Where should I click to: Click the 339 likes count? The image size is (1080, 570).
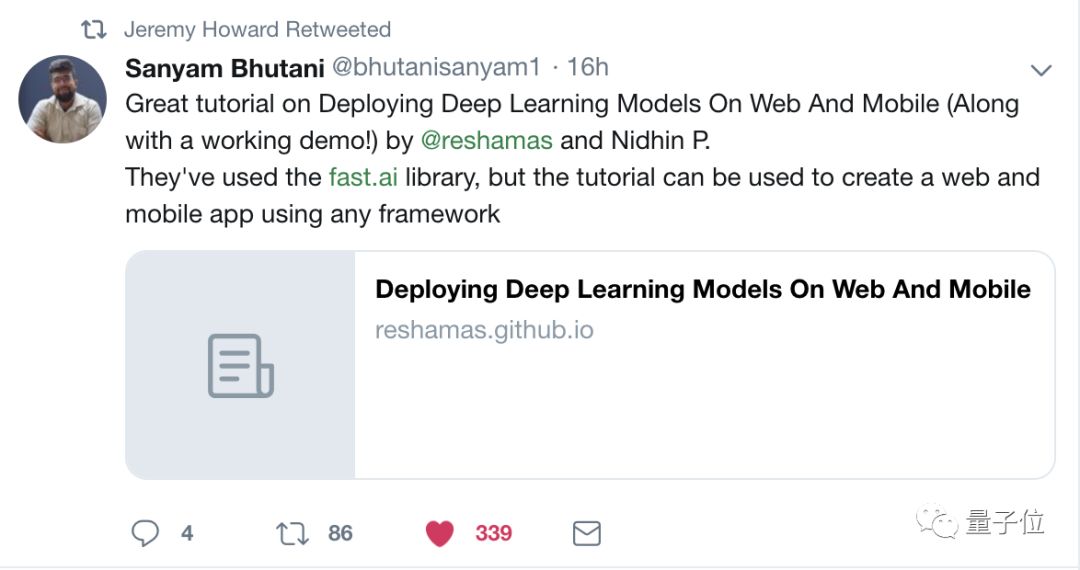tap(493, 533)
